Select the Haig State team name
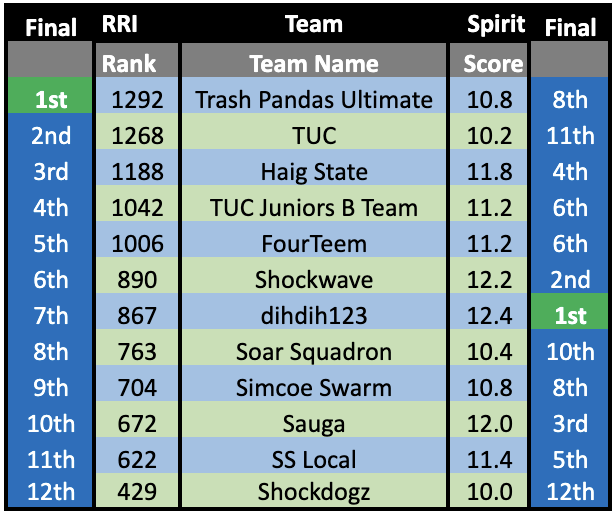The image size is (616, 512). pos(314,172)
